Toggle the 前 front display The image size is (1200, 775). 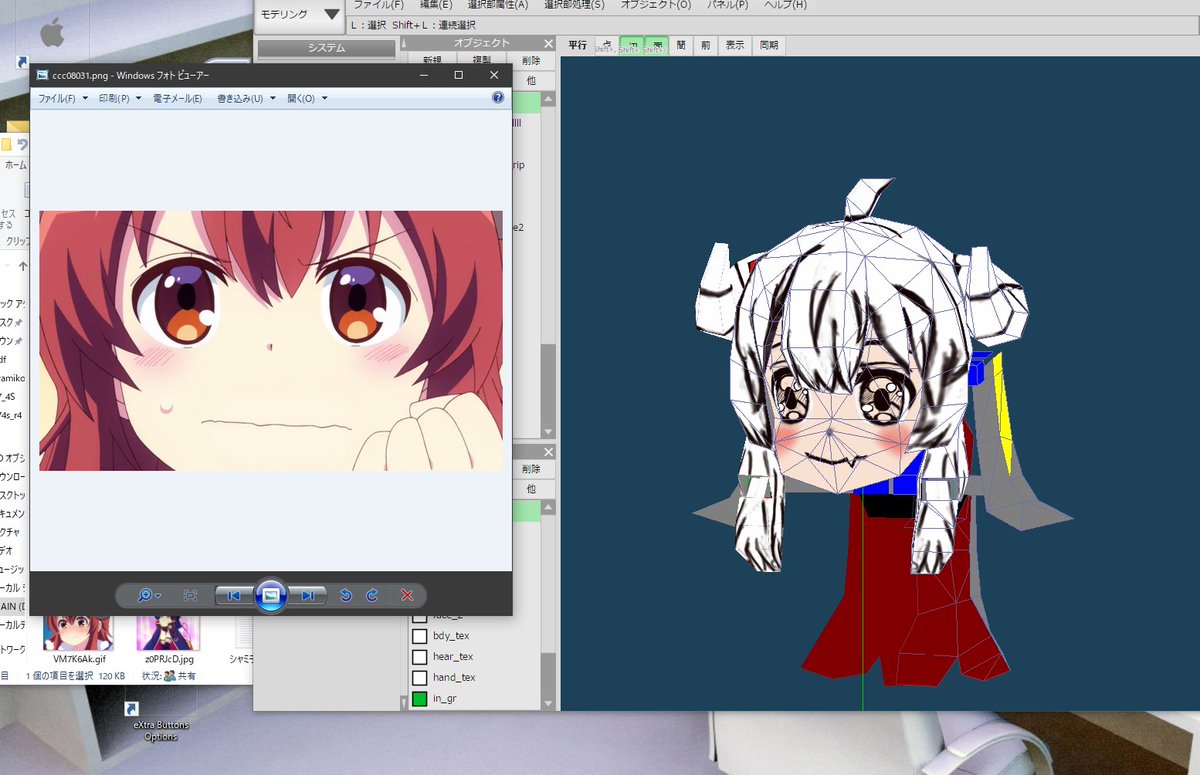coord(706,45)
